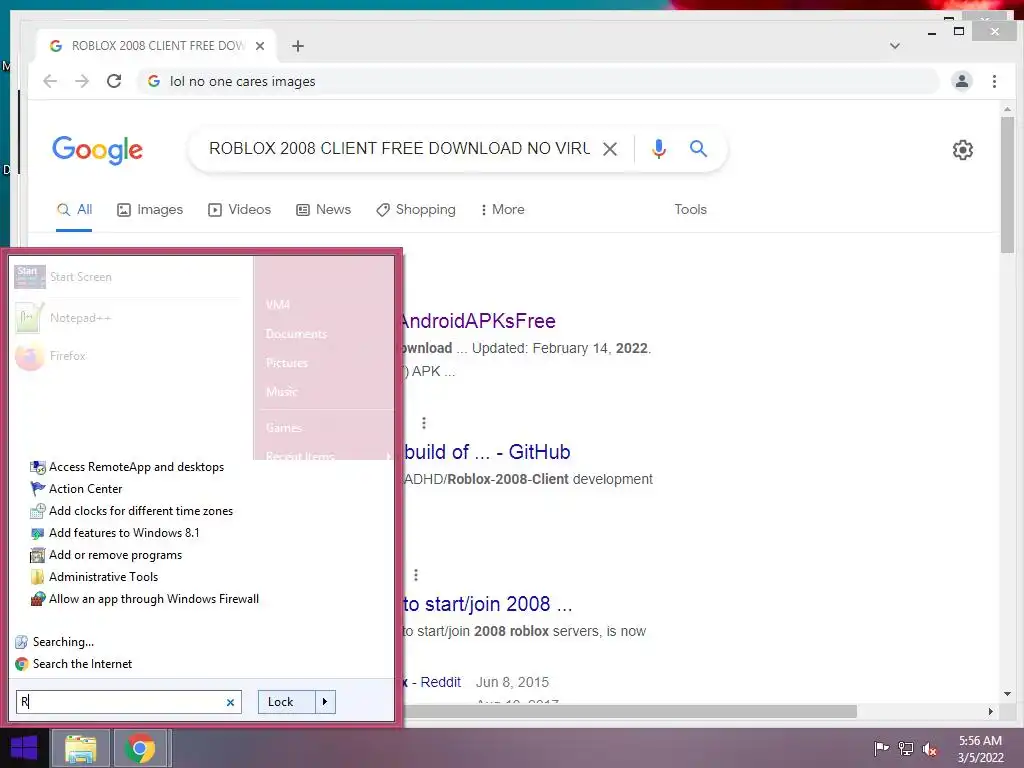The height and width of the screenshot is (768, 1024).
Task: Open the AndroidAPKsFree search result
Action: coord(477,321)
